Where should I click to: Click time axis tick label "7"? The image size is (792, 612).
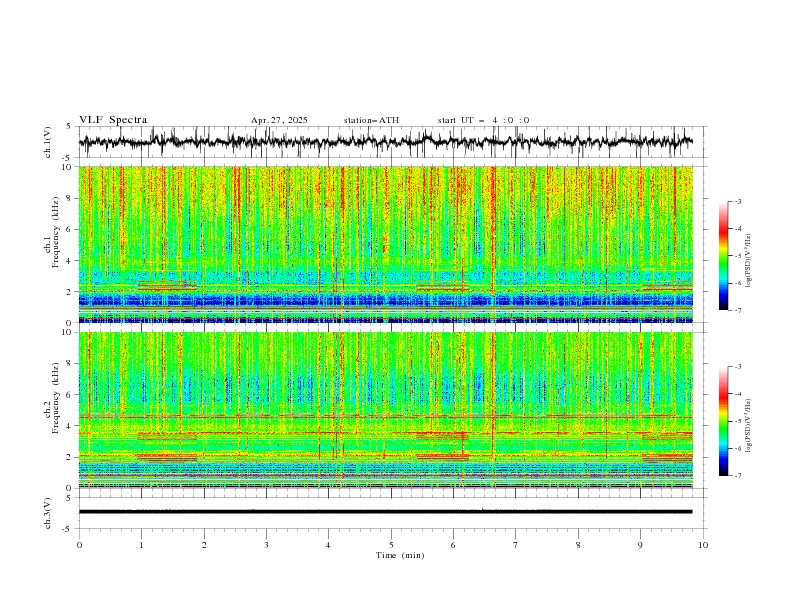pos(516,545)
